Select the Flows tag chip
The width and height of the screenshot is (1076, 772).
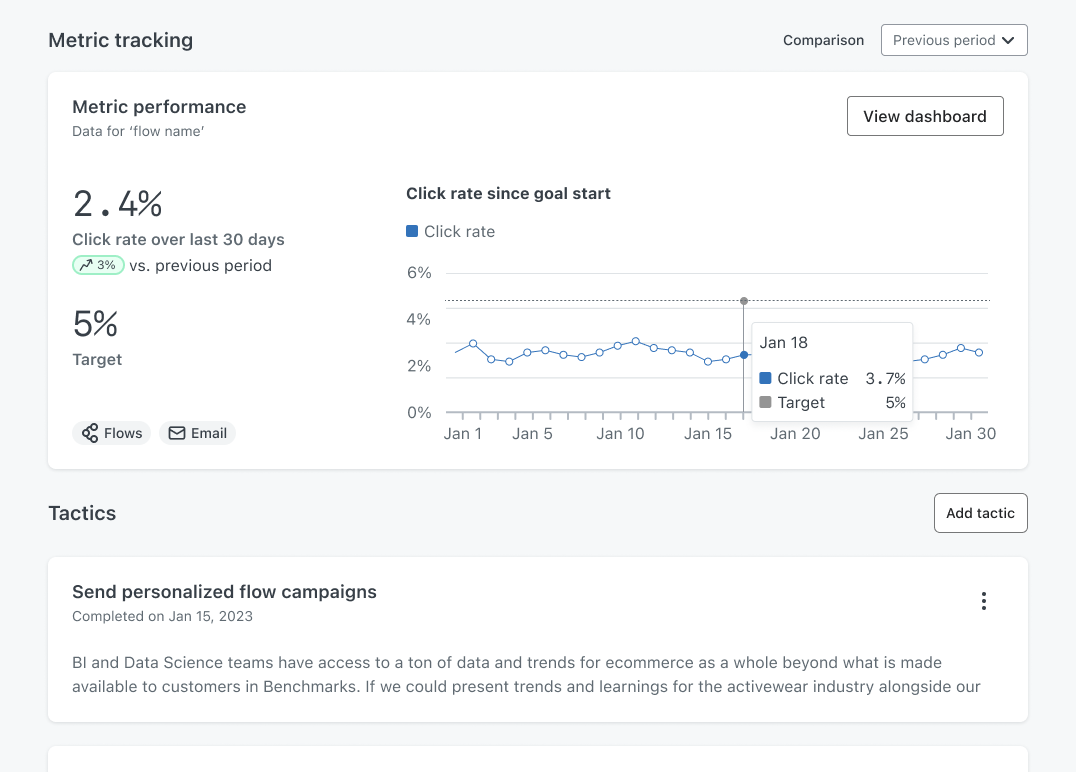click(x=111, y=433)
